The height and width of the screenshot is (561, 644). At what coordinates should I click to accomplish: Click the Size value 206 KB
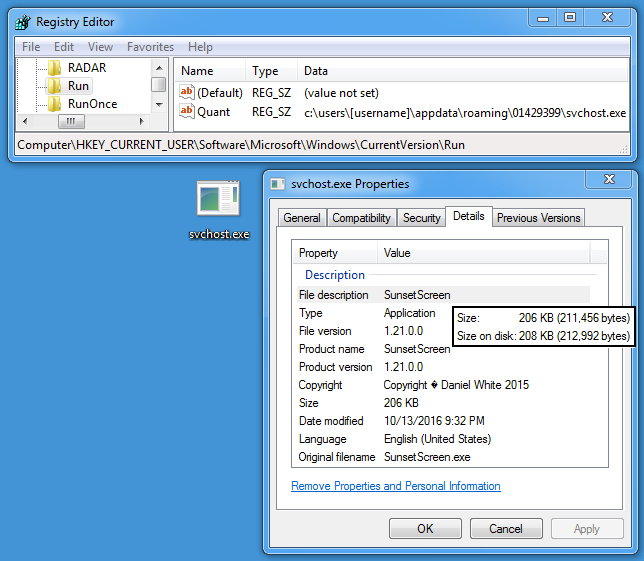(401, 403)
